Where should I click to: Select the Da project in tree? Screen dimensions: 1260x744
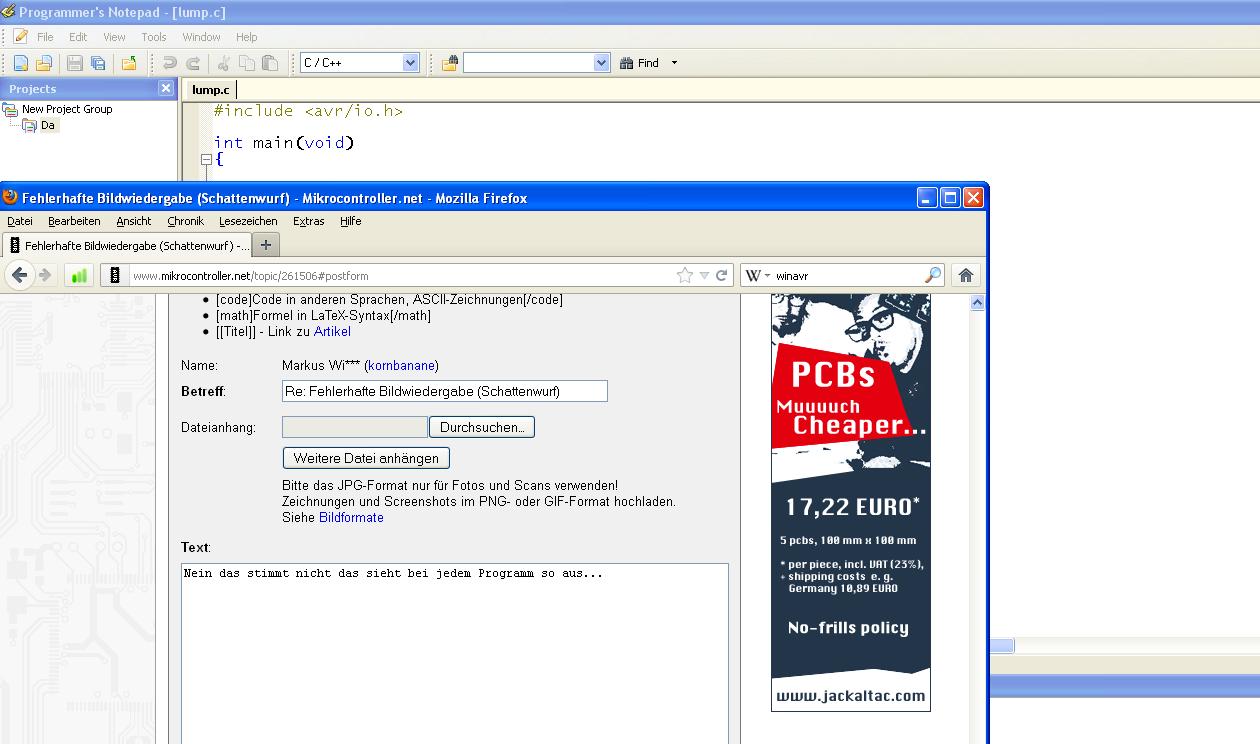coord(48,125)
